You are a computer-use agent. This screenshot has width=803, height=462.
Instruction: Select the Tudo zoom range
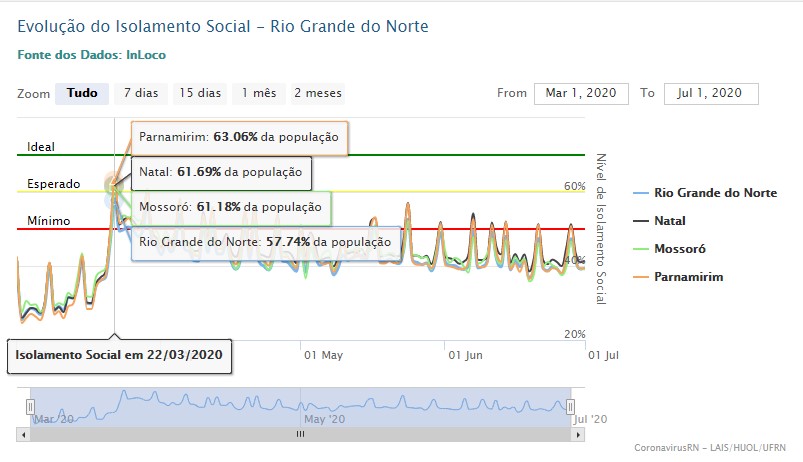82,93
